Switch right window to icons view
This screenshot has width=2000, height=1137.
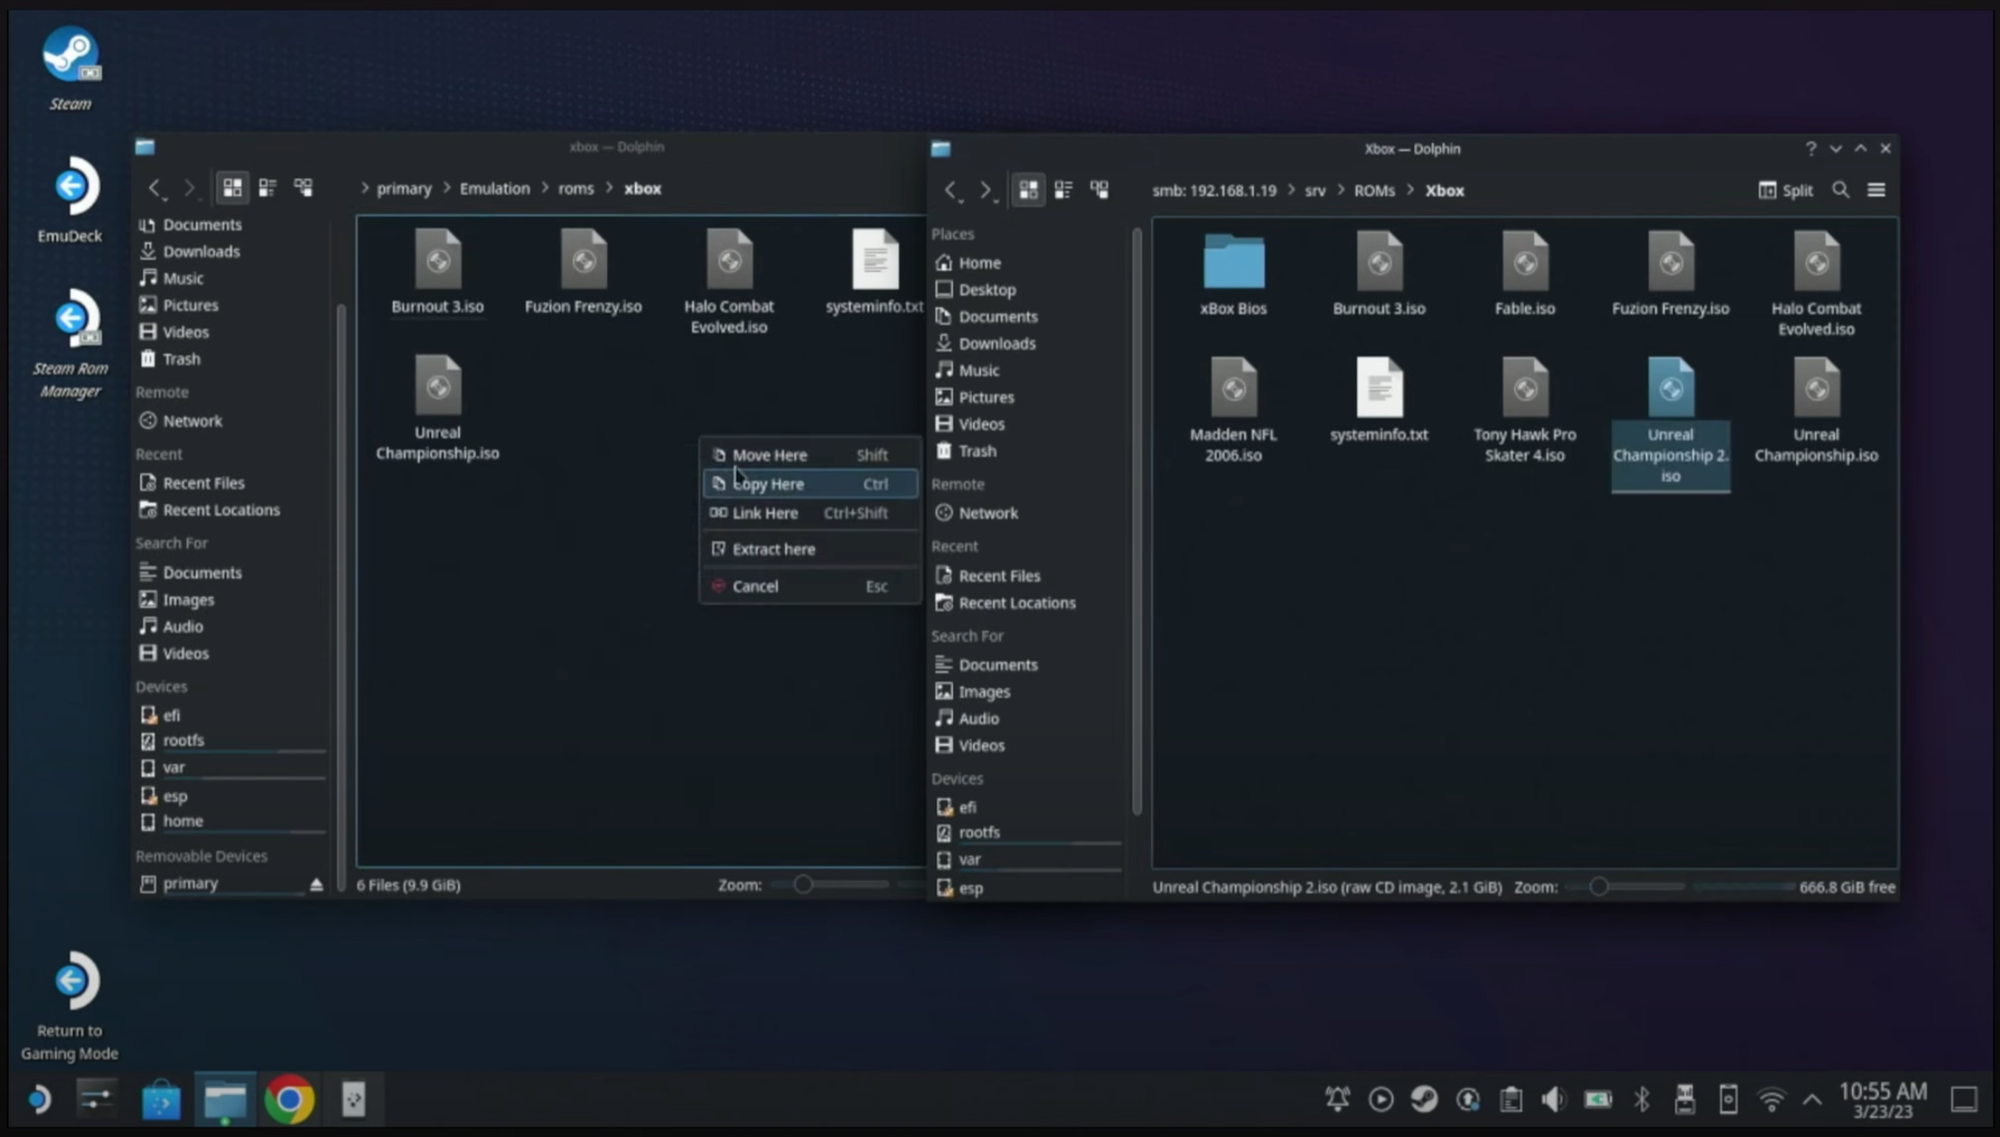point(1028,190)
